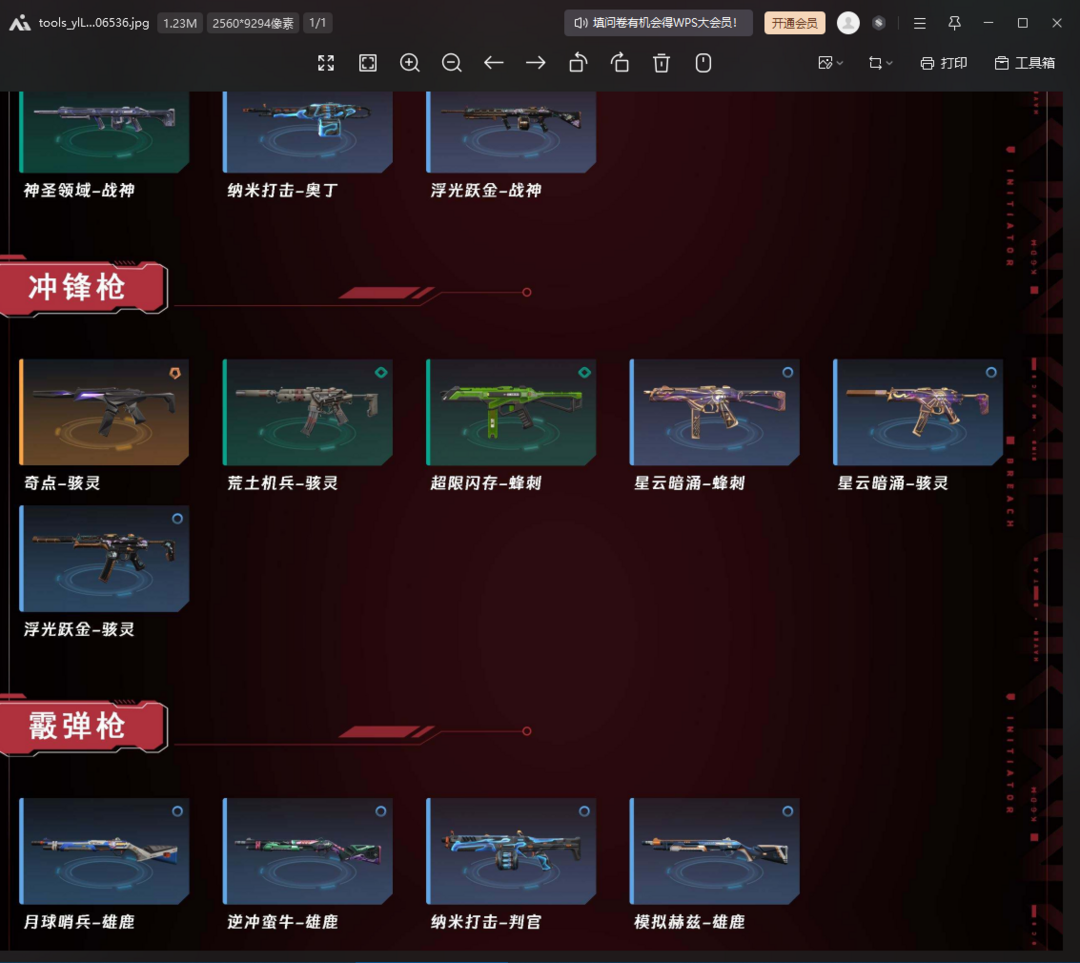Click the 逆冲蛮牛-雄鹿 shotgun thumbnail
This screenshot has height=963, width=1080.
[308, 851]
